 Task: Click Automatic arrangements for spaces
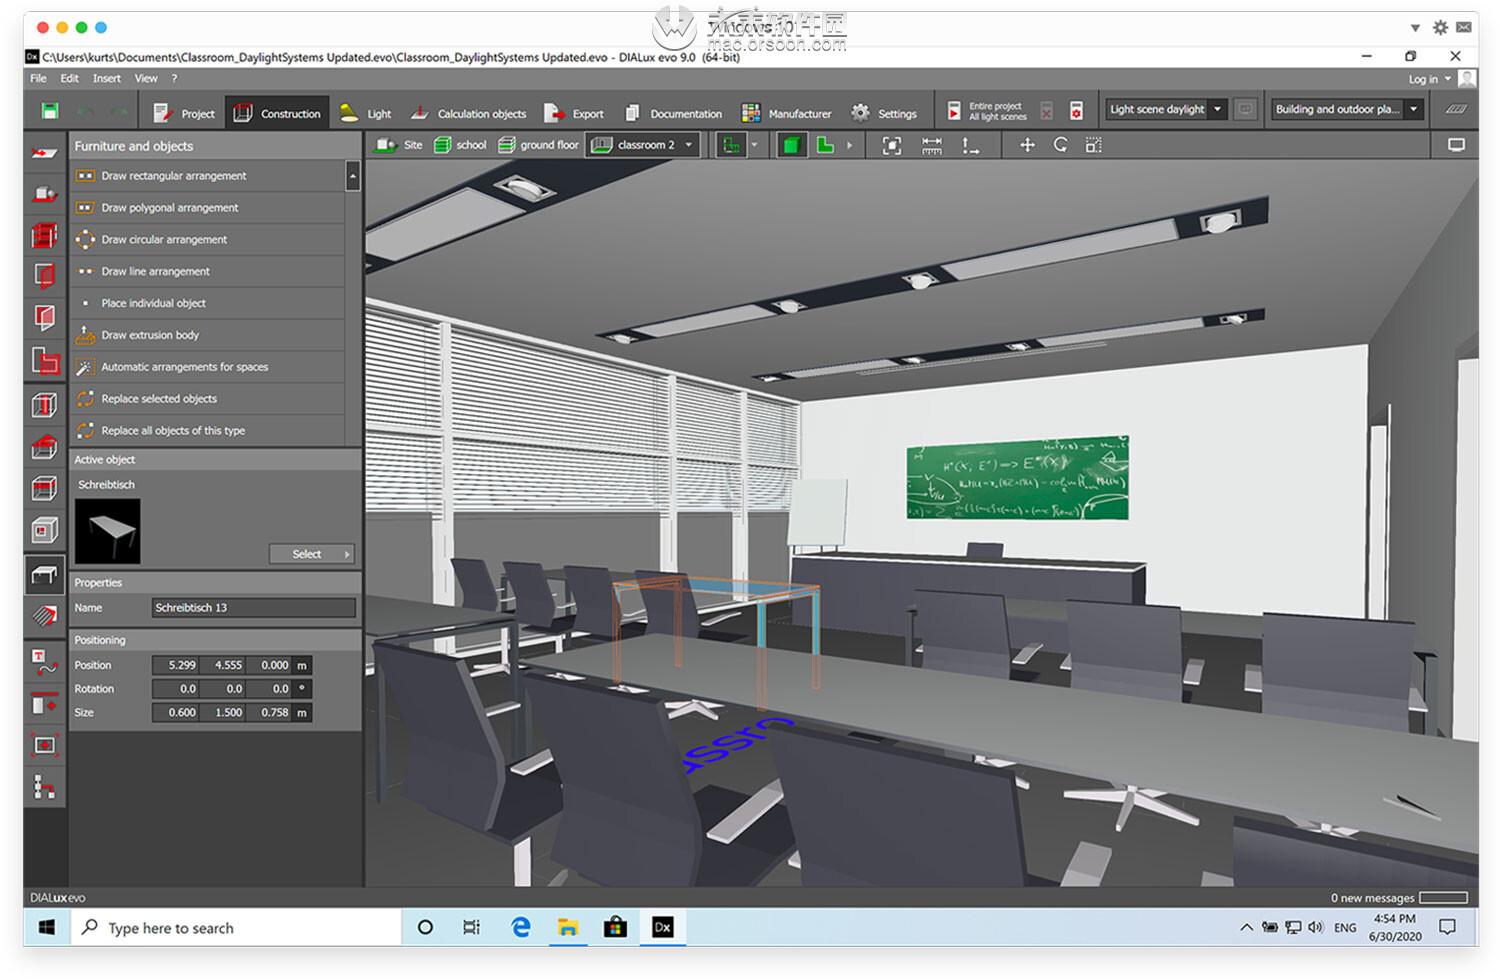click(184, 367)
